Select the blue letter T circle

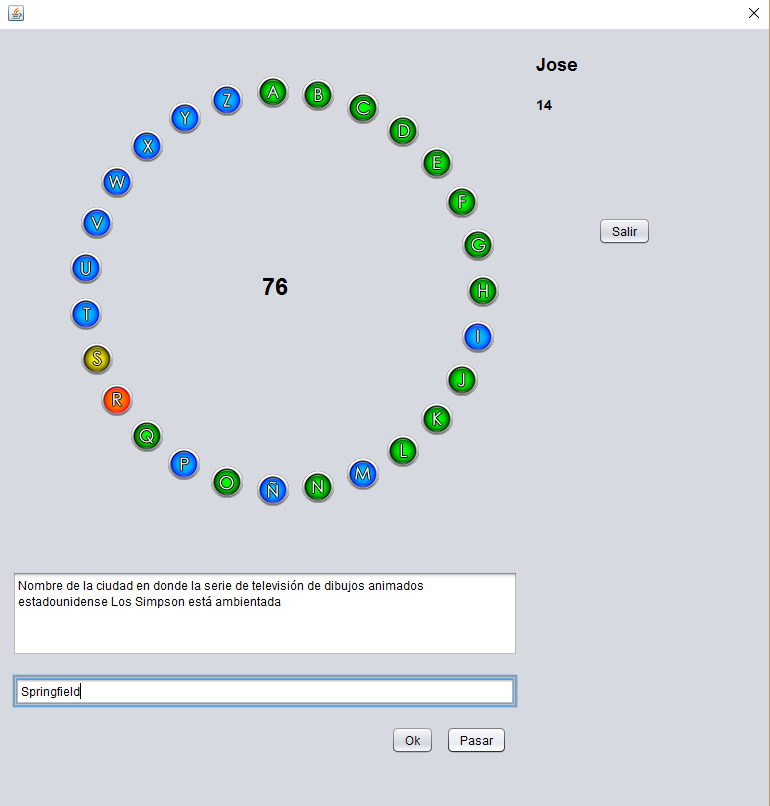click(86, 314)
